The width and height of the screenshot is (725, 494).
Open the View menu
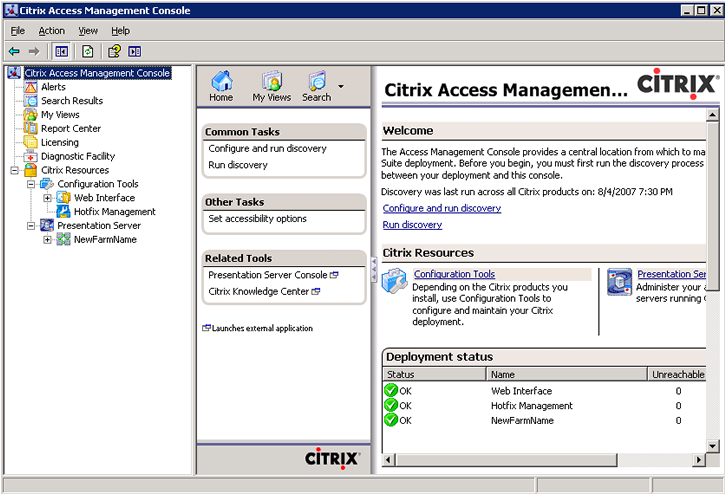[x=88, y=31]
